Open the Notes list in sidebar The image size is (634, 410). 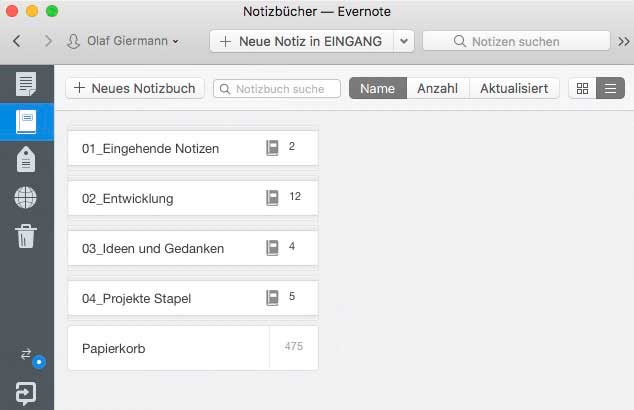[x=26, y=84]
